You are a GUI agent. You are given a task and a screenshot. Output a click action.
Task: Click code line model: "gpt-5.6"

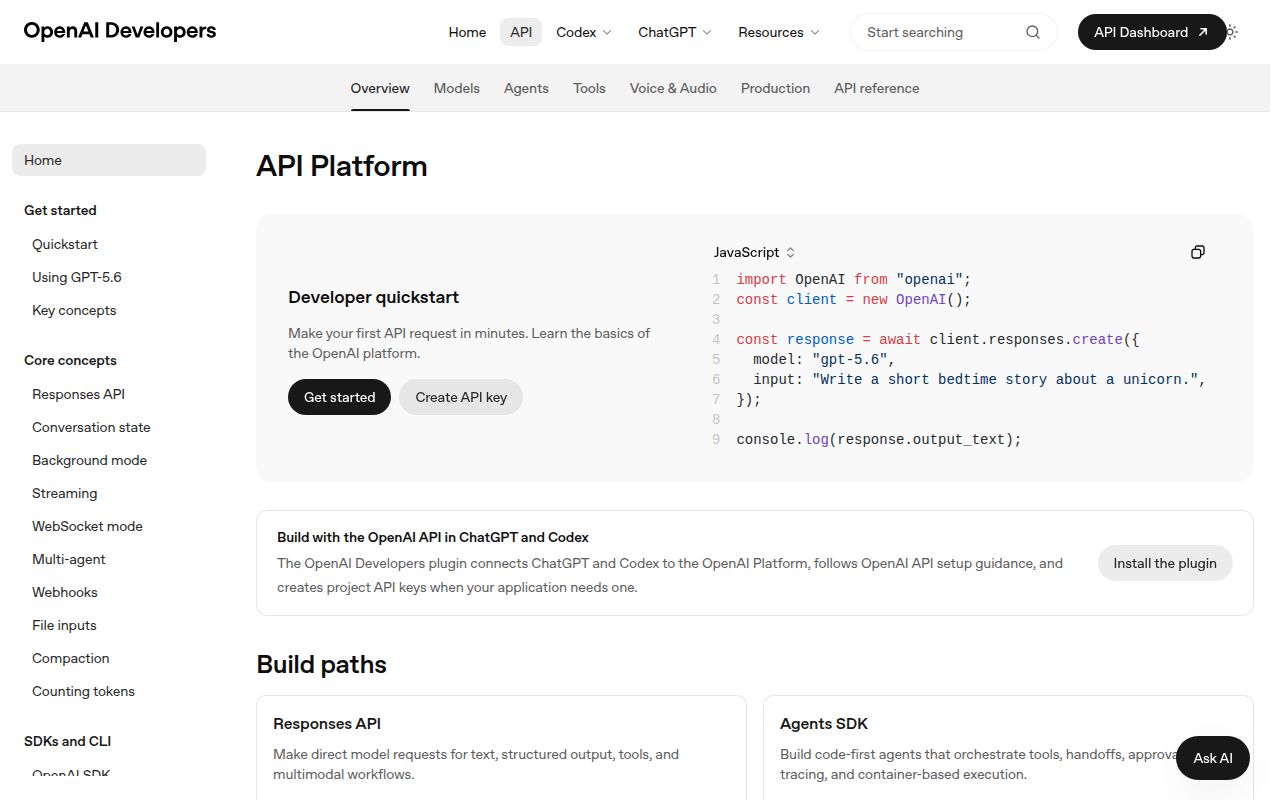tap(824, 359)
